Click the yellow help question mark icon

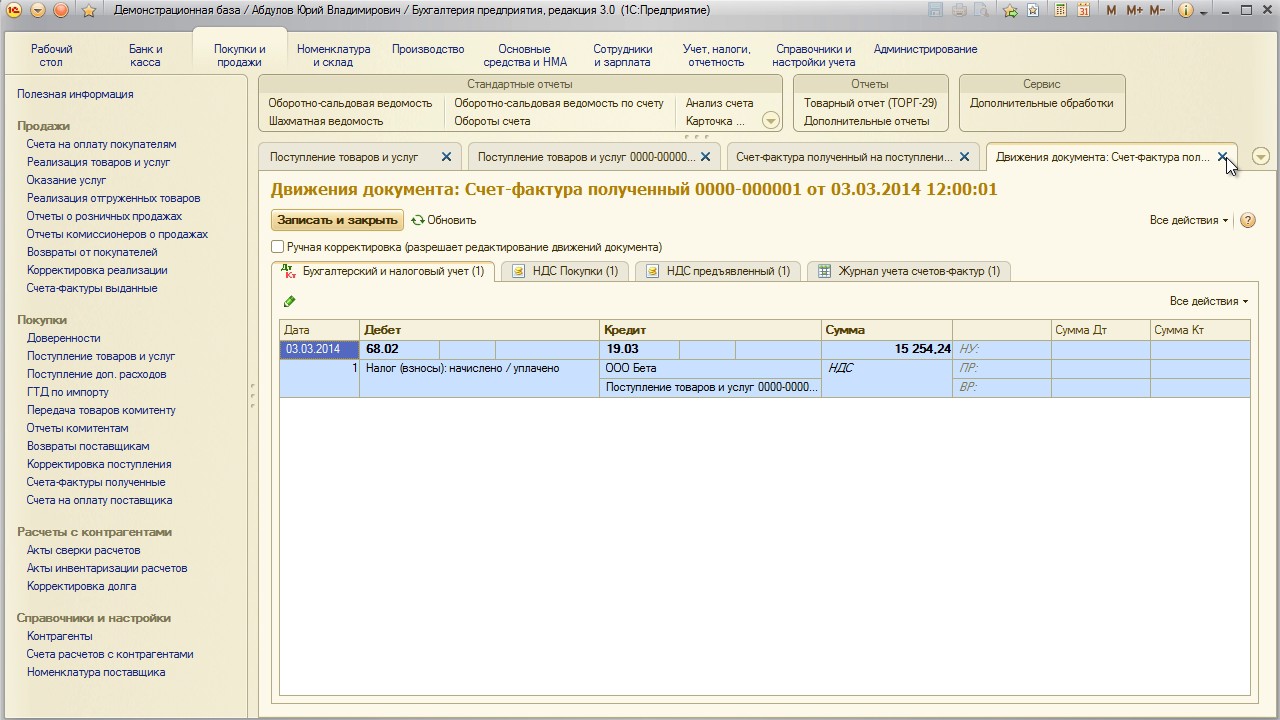1247,220
